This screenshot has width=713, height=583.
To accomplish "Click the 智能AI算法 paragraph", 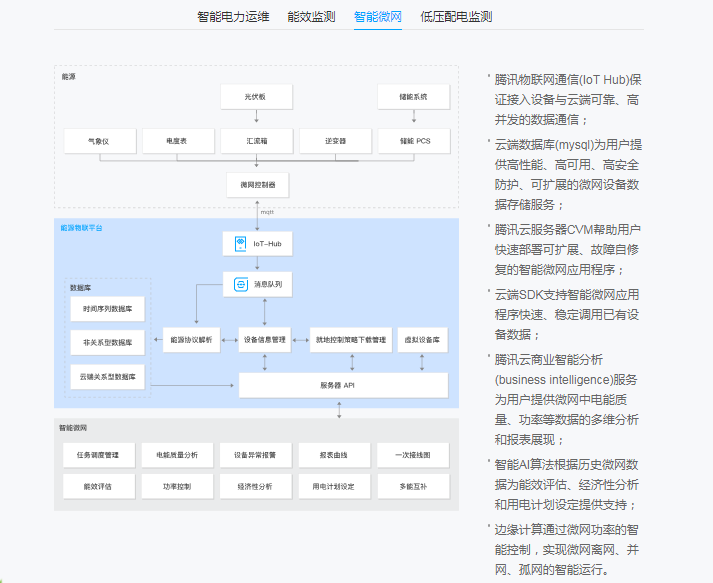I will click(x=567, y=485).
